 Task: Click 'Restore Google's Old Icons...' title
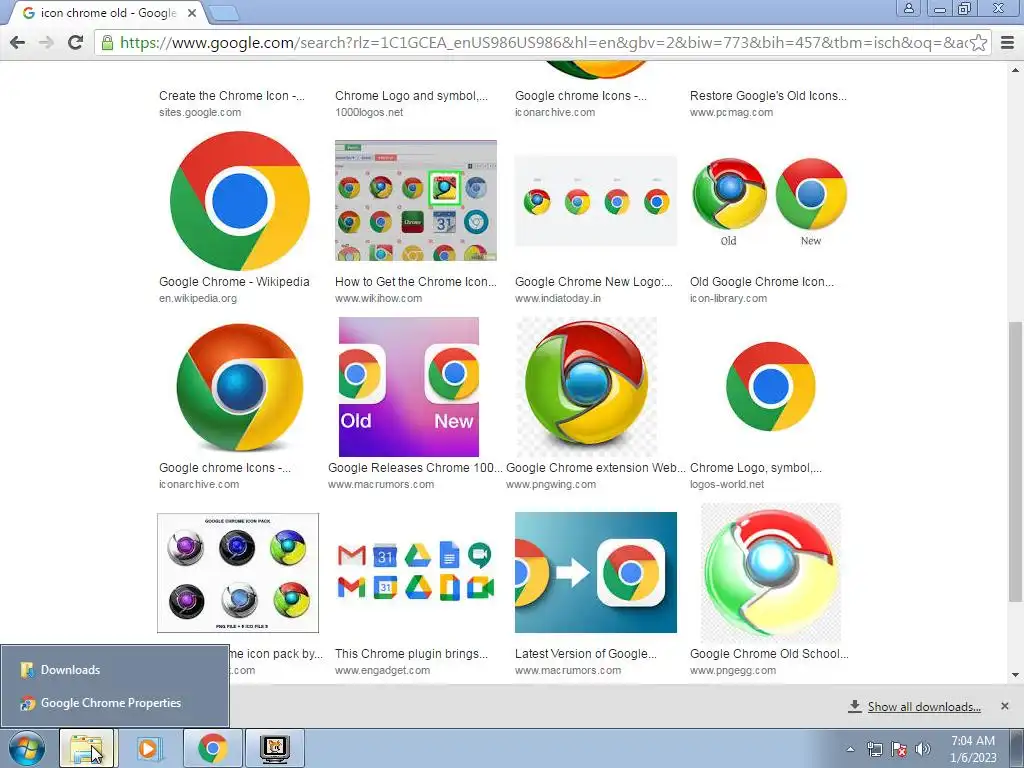pos(769,95)
